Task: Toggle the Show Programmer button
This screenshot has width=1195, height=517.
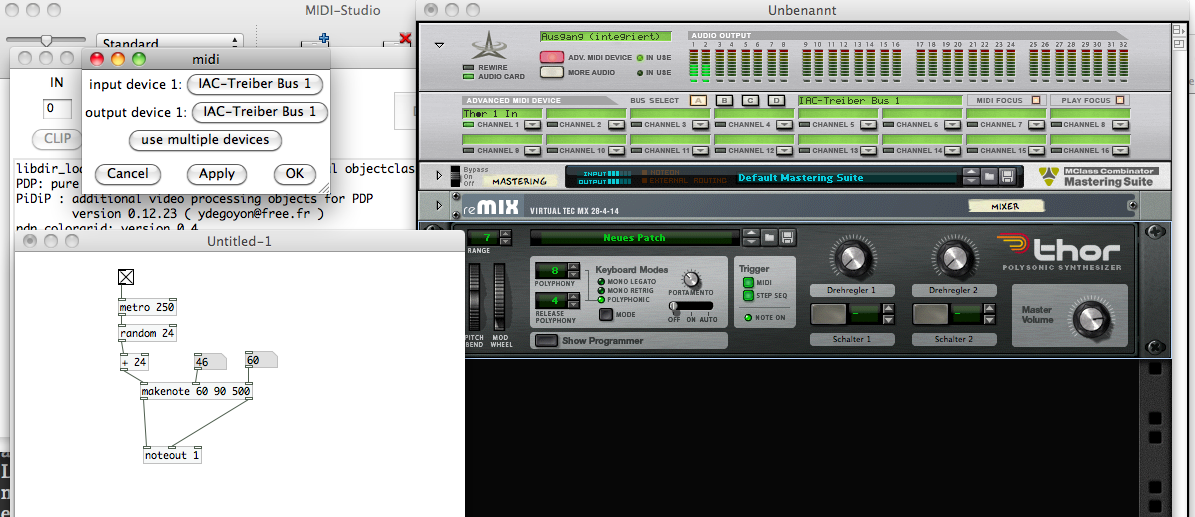Action: (546, 341)
